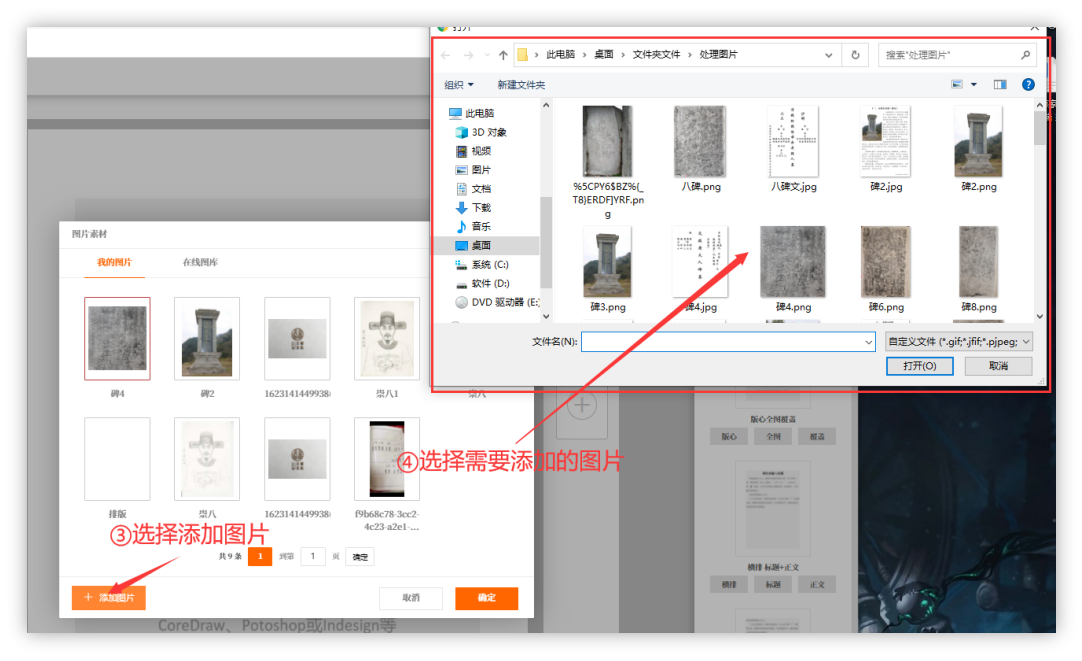
Task: Confirm with the orange 确定 button
Action: (x=486, y=598)
